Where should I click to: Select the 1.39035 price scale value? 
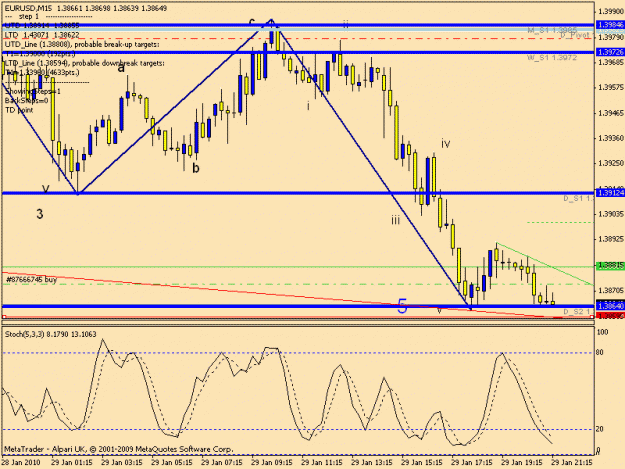click(x=610, y=214)
